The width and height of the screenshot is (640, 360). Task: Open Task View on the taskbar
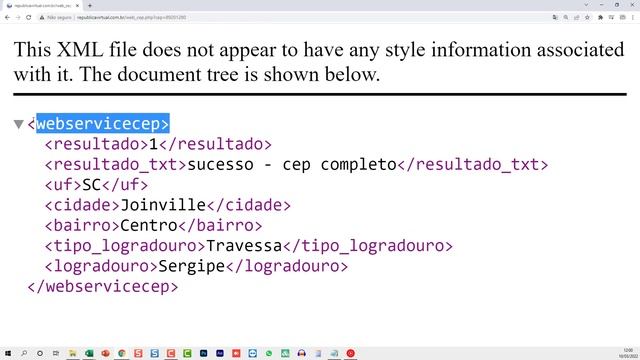(56, 353)
